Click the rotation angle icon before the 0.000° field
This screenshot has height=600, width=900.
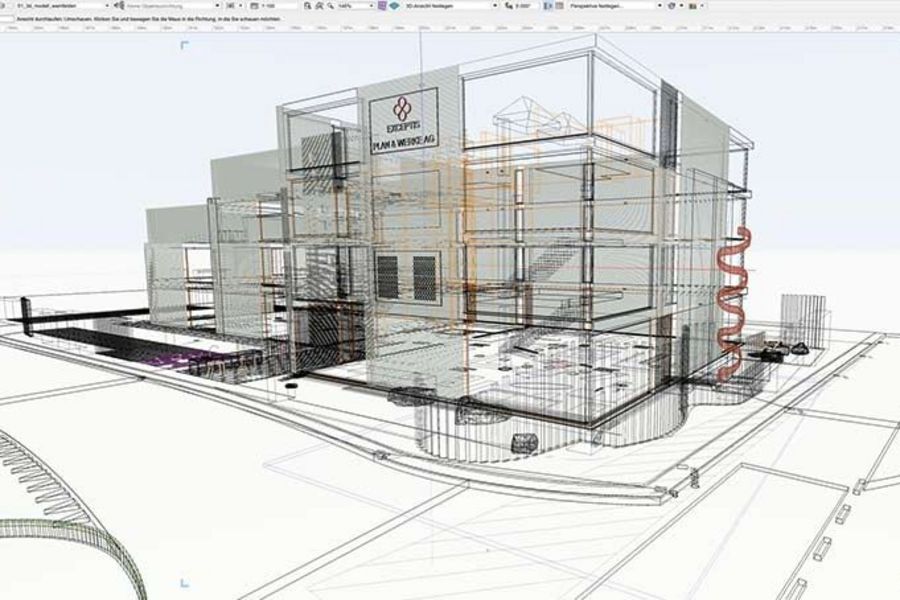(x=507, y=5)
